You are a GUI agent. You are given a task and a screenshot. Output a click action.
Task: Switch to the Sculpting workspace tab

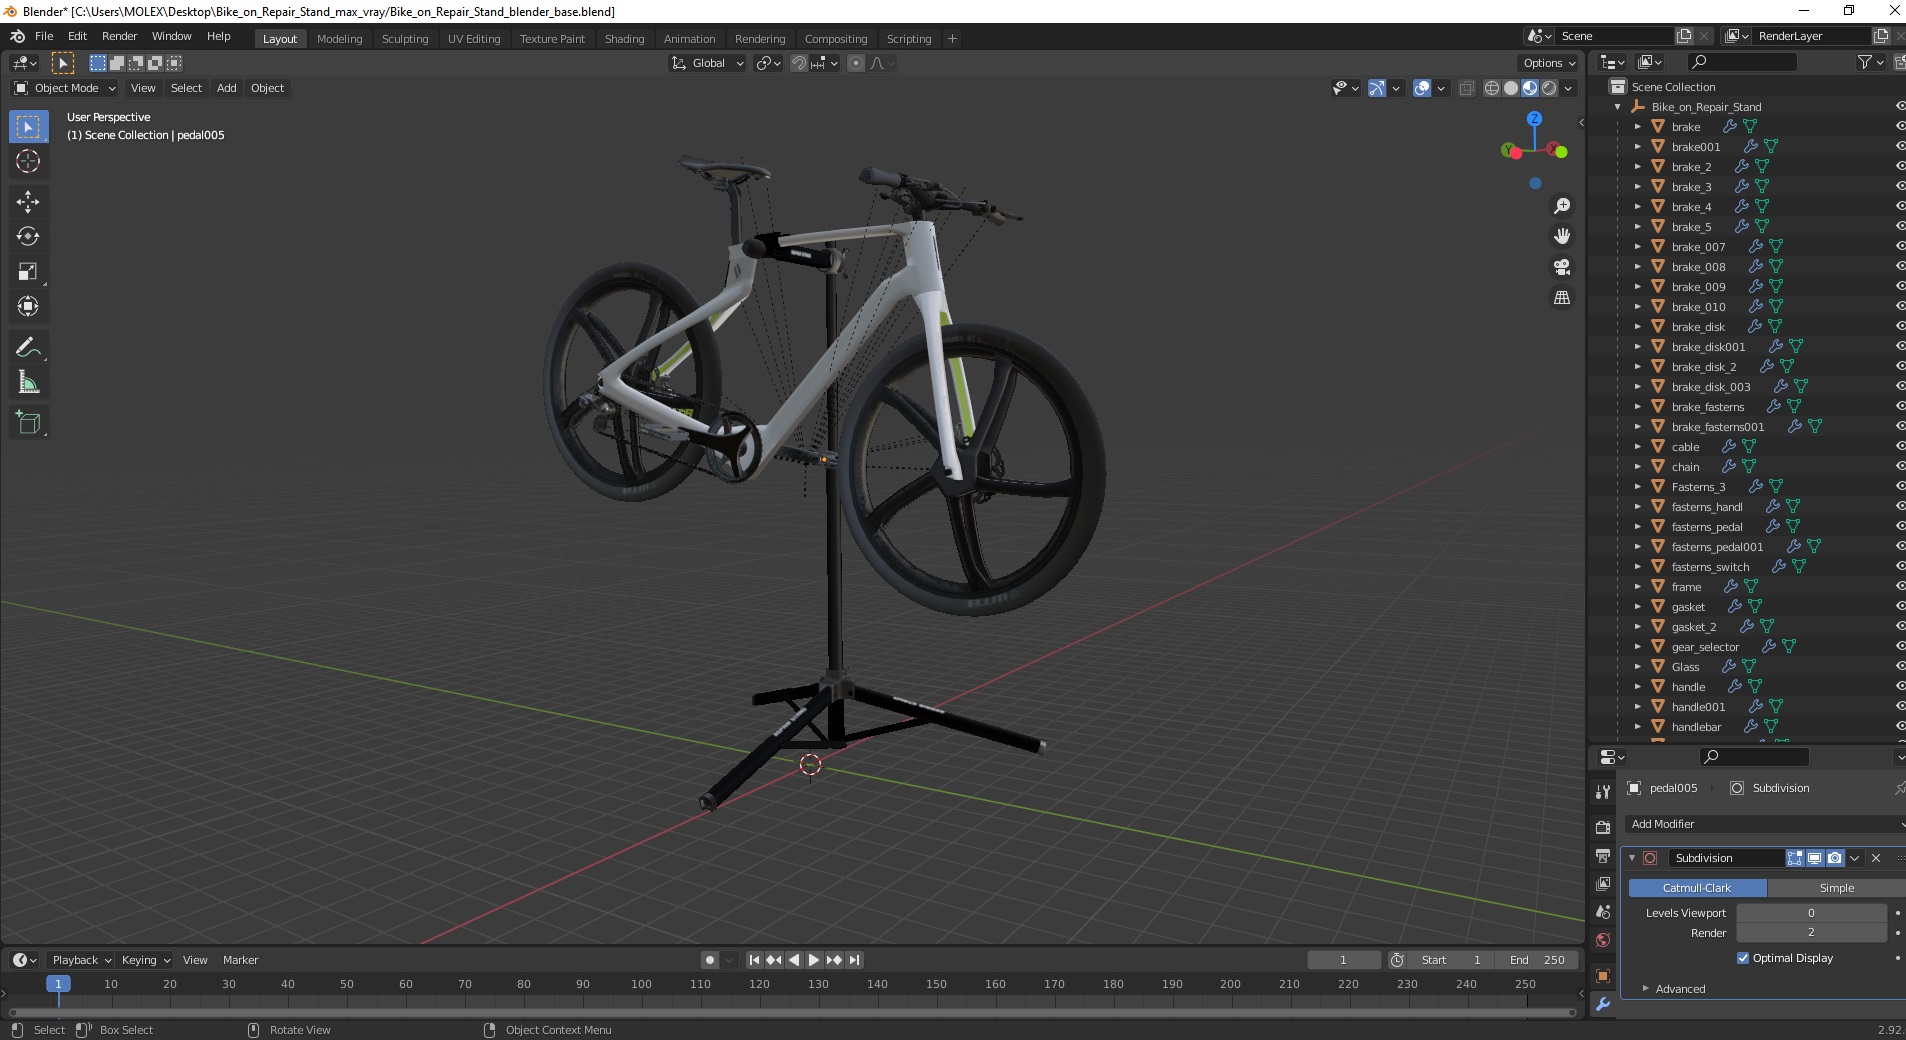coord(405,39)
